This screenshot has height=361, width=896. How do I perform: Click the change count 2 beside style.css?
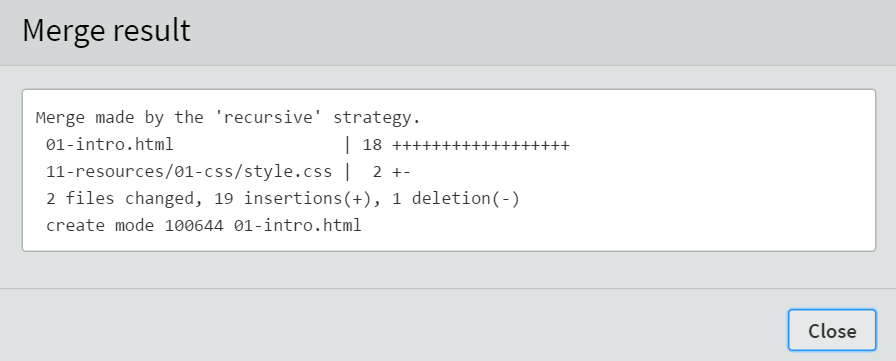377,172
